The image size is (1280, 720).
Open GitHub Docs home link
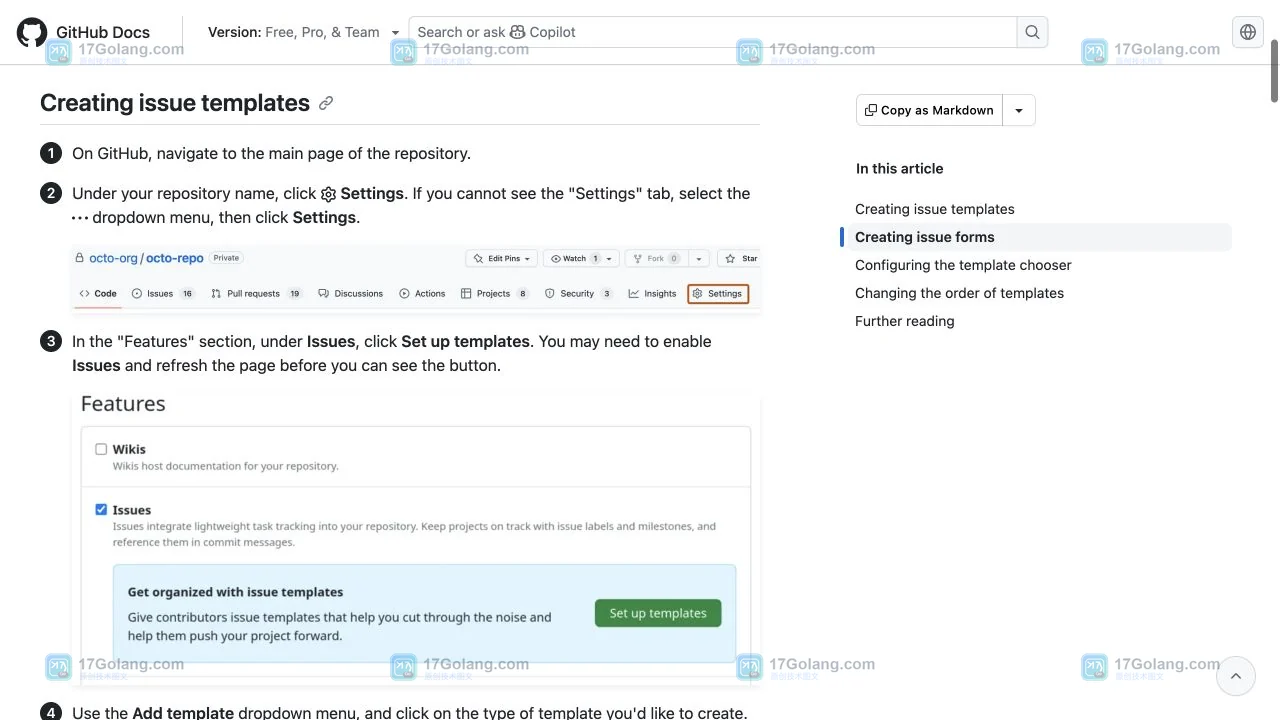click(103, 32)
